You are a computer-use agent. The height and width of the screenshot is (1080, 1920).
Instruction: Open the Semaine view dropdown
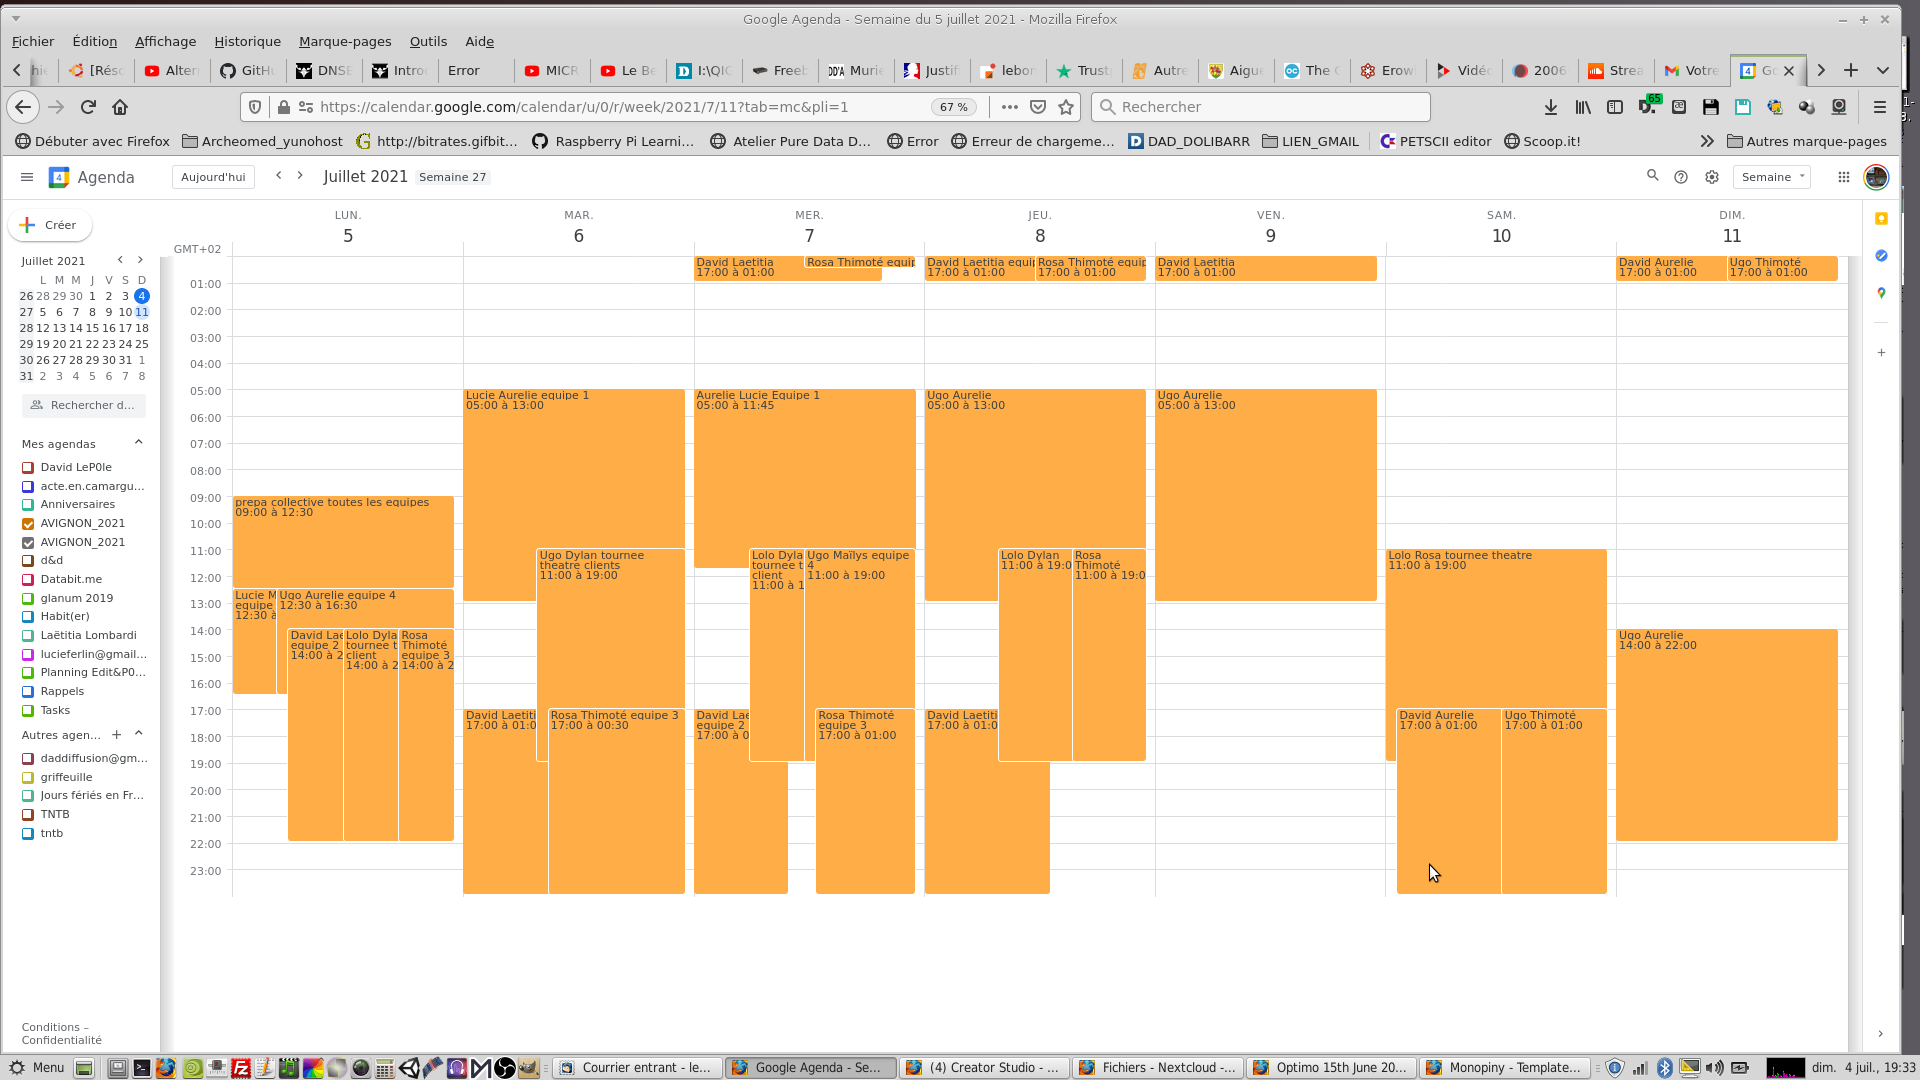click(1771, 177)
